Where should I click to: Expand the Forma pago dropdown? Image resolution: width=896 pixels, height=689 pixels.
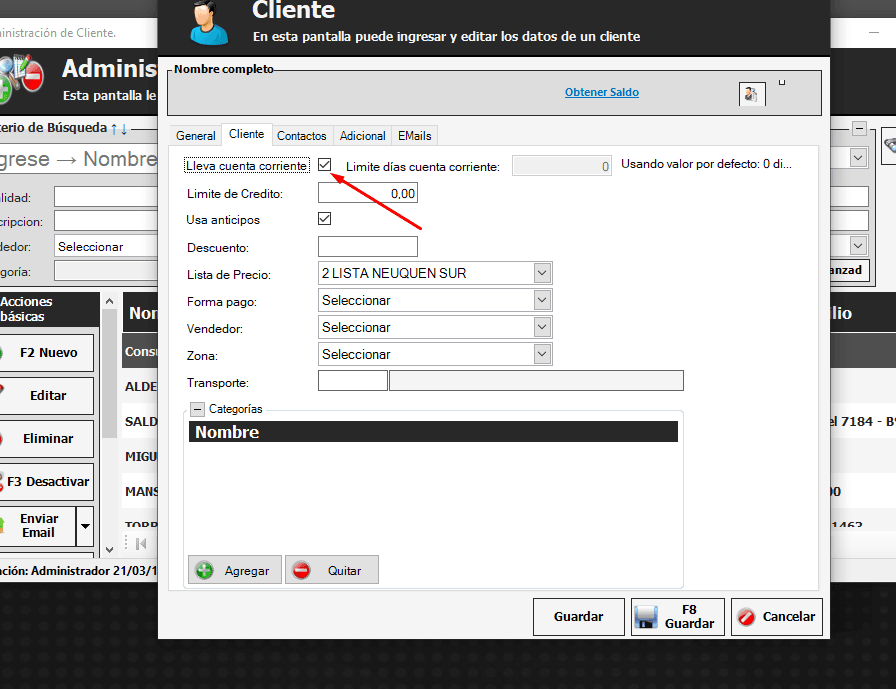pos(542,300)
